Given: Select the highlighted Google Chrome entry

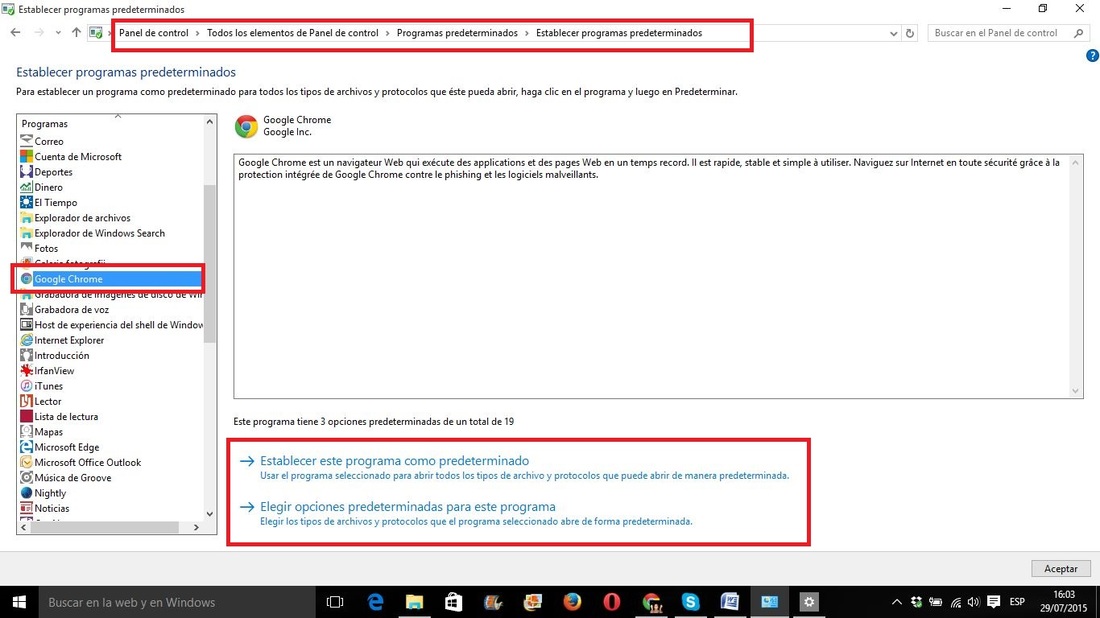Looking at the screenshot, I should click(111, 279).
